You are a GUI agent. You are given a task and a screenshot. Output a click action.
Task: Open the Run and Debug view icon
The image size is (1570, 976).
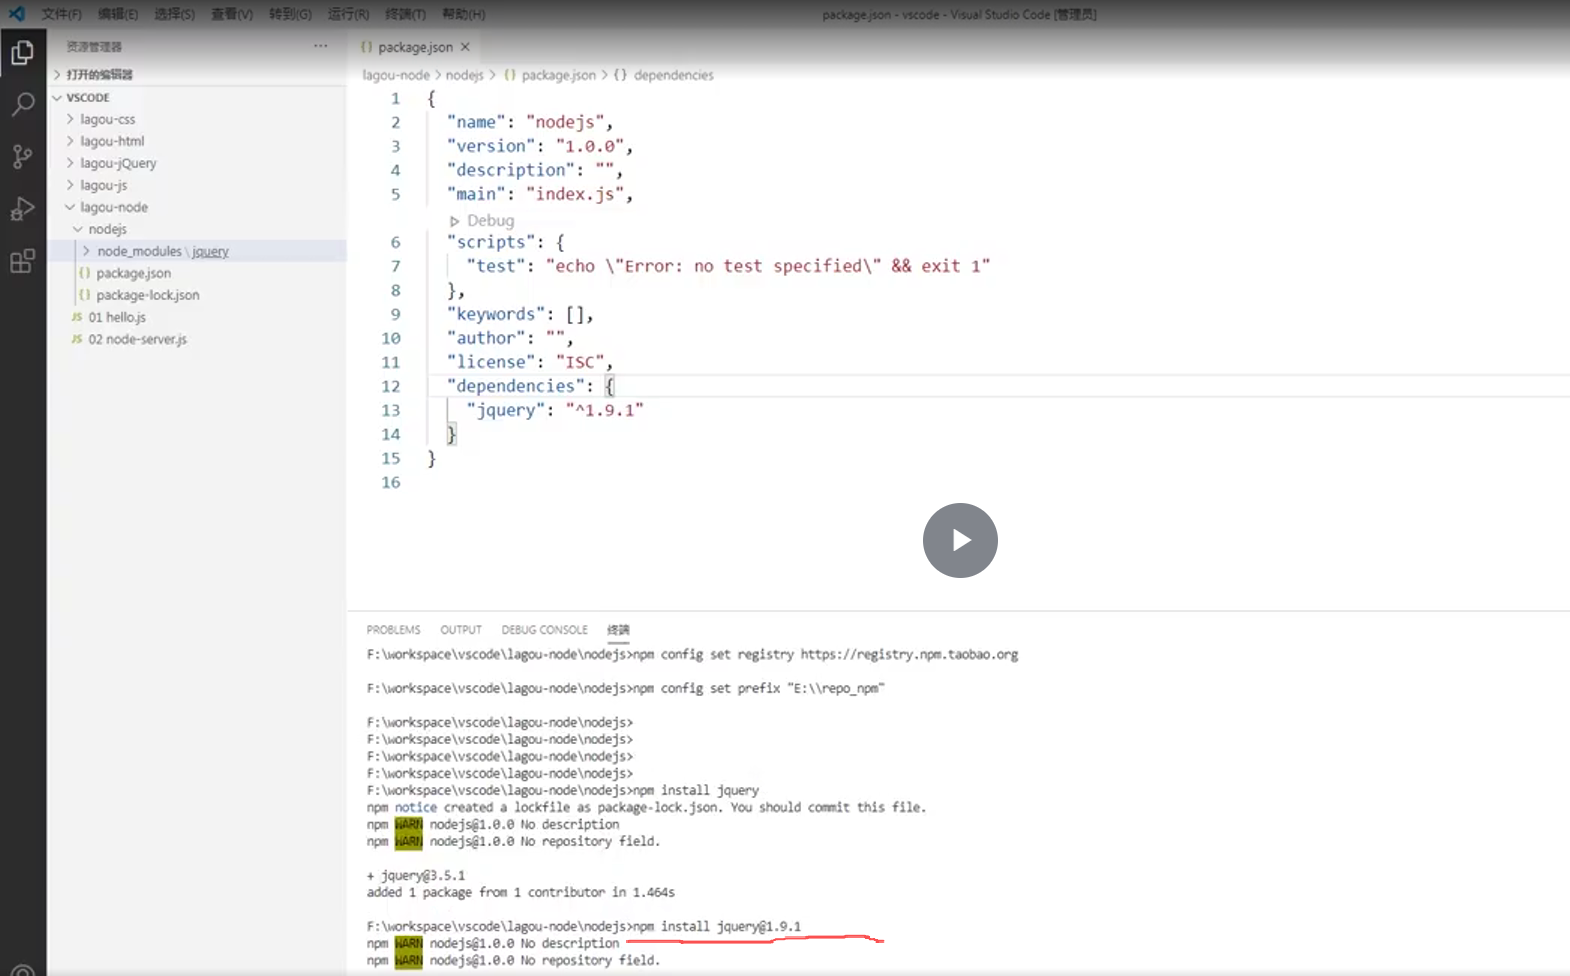tap(22, 208)
